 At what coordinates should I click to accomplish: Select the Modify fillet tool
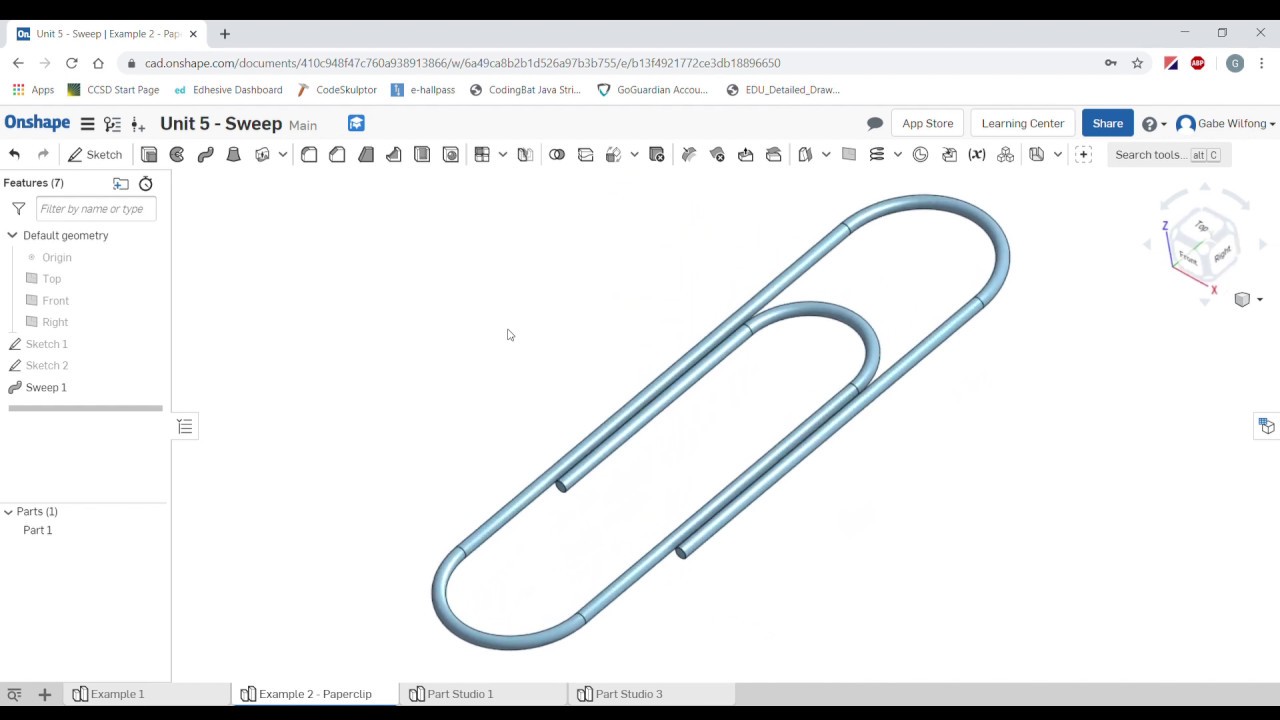click(x=689, y=154)
